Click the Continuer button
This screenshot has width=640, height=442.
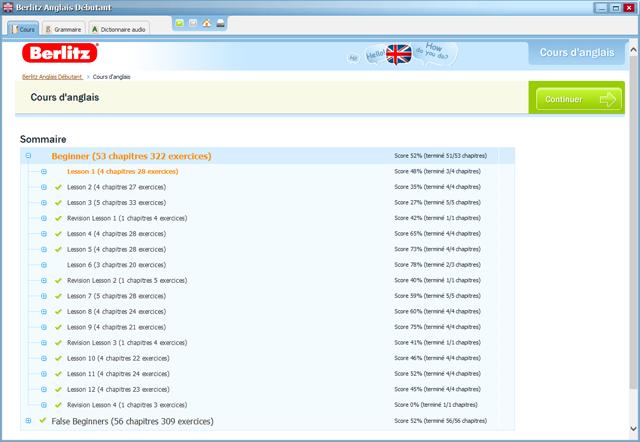pos(579,99)
